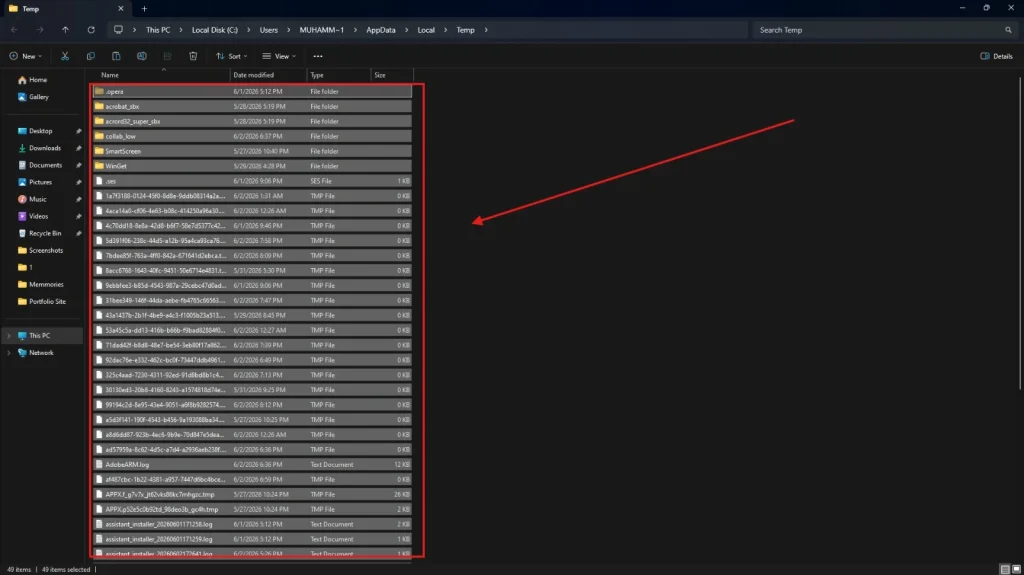This screenshot has height=575, width=1024.
Task: Sort by the Type column header
Action: pyautogui.click(x=338, y=75)
